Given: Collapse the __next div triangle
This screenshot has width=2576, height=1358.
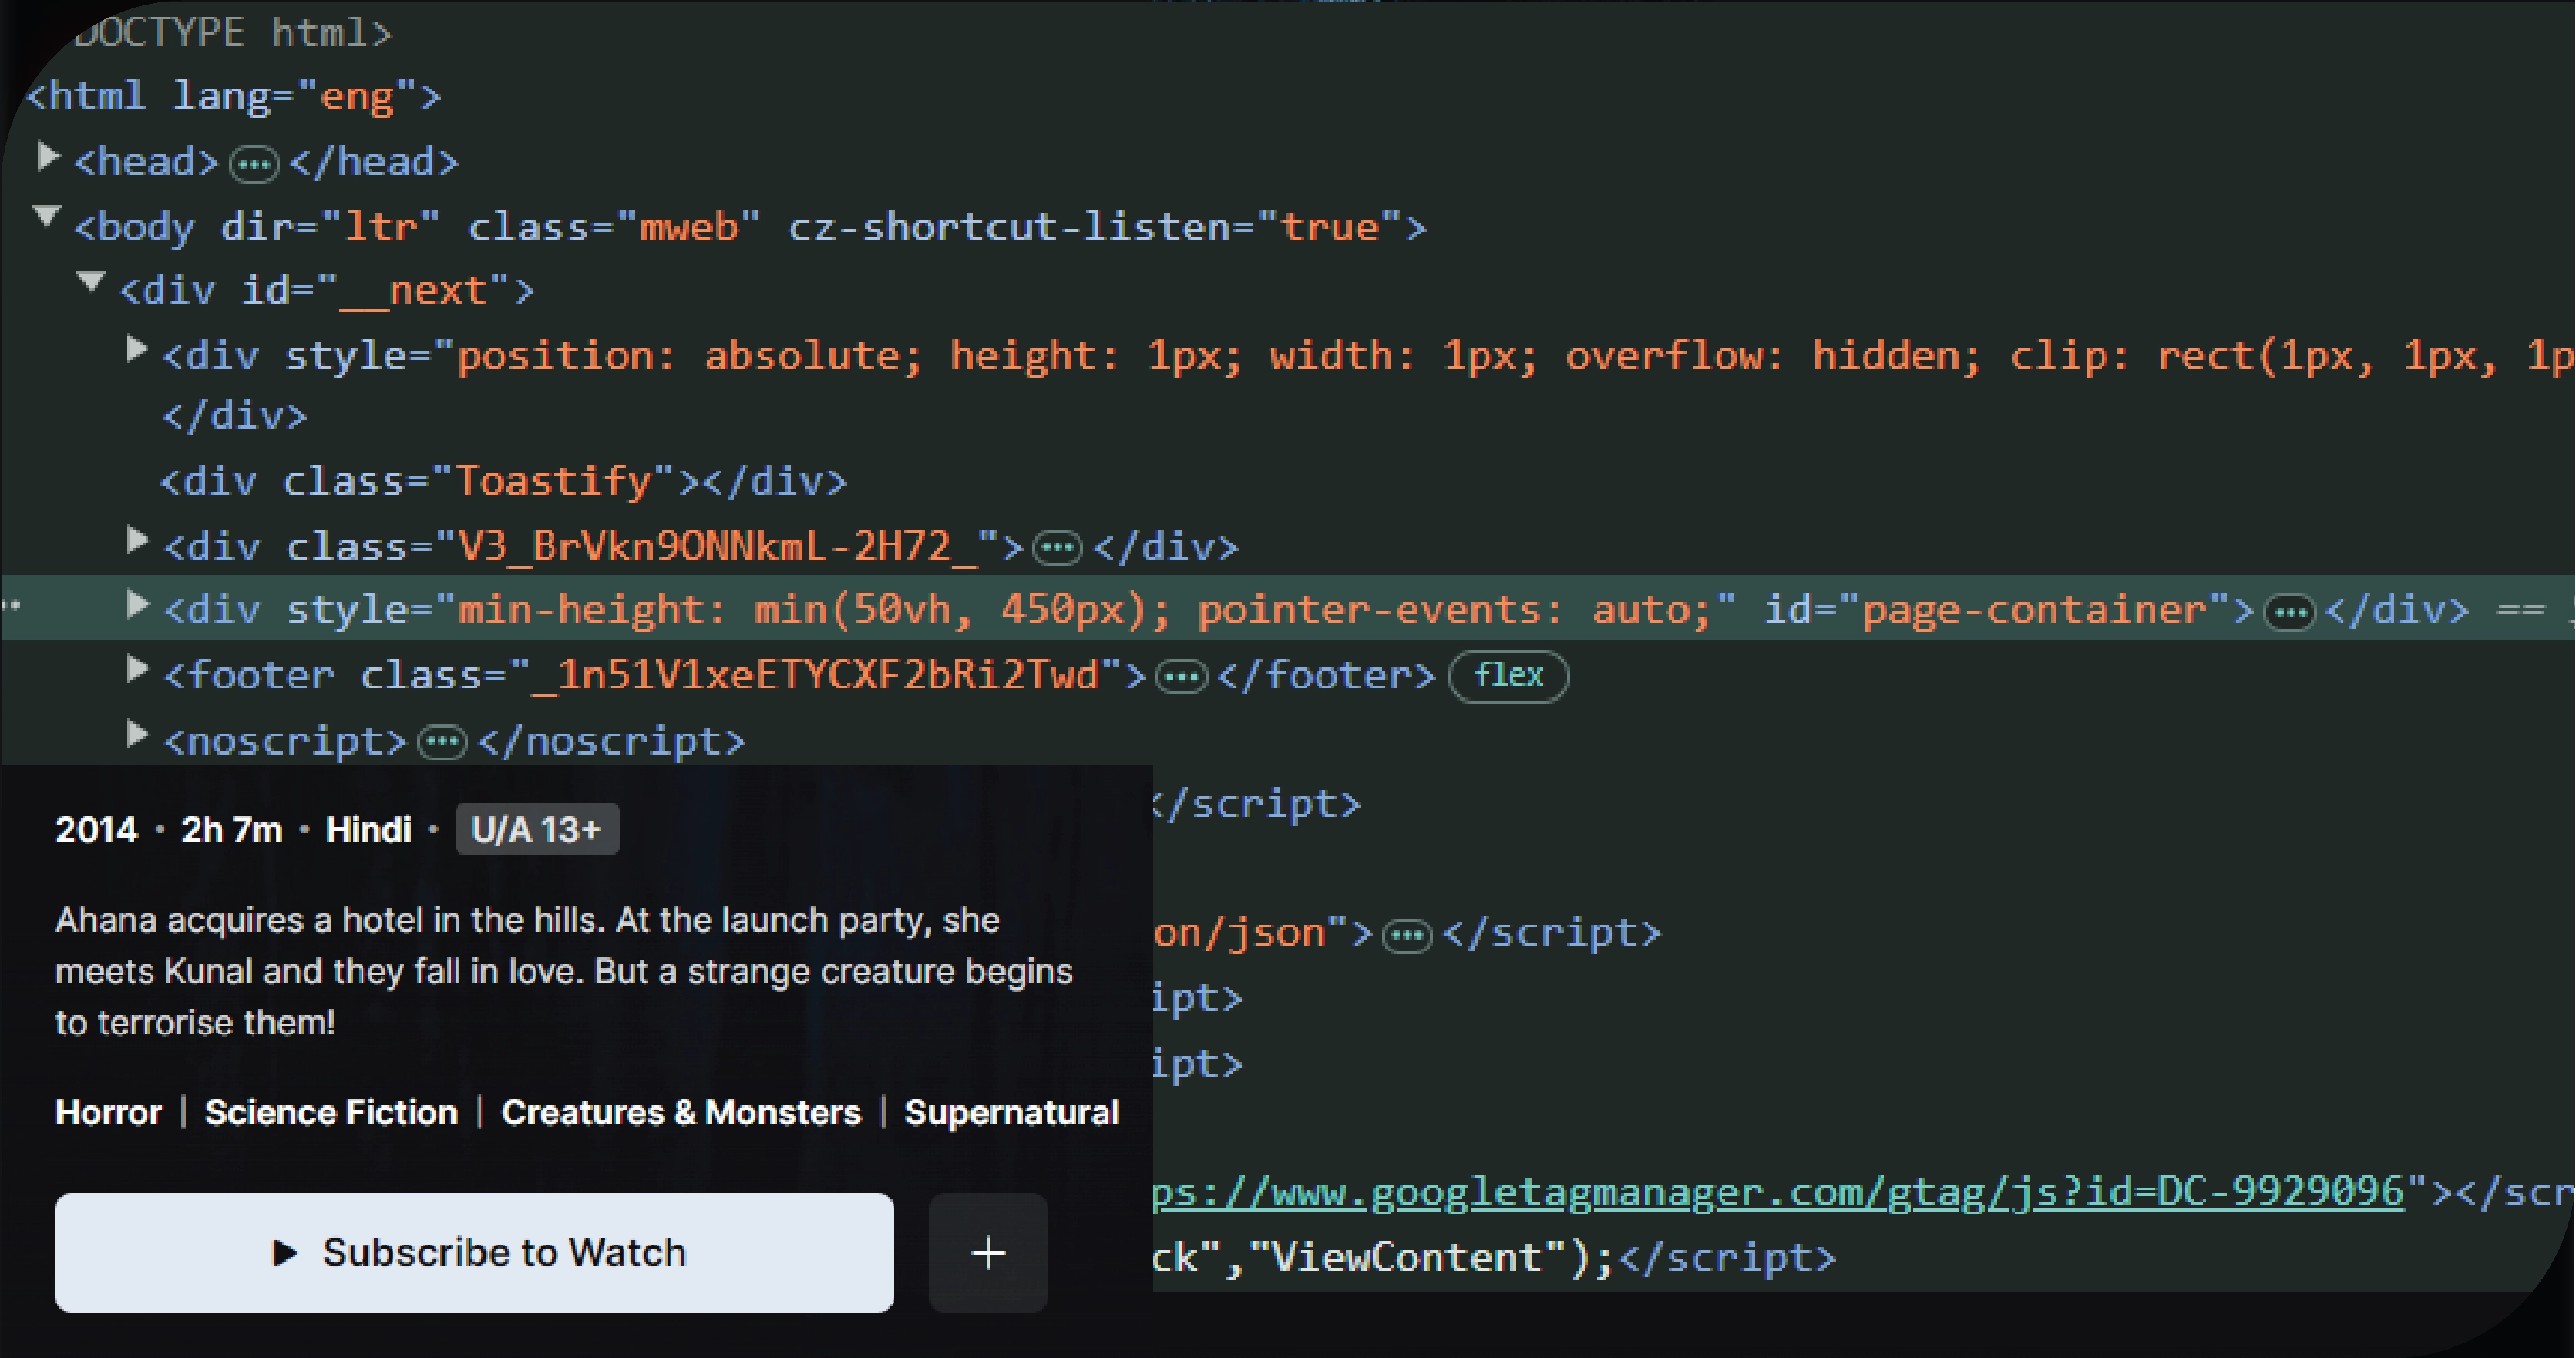Looking at the screenshot, I should 91,283.
